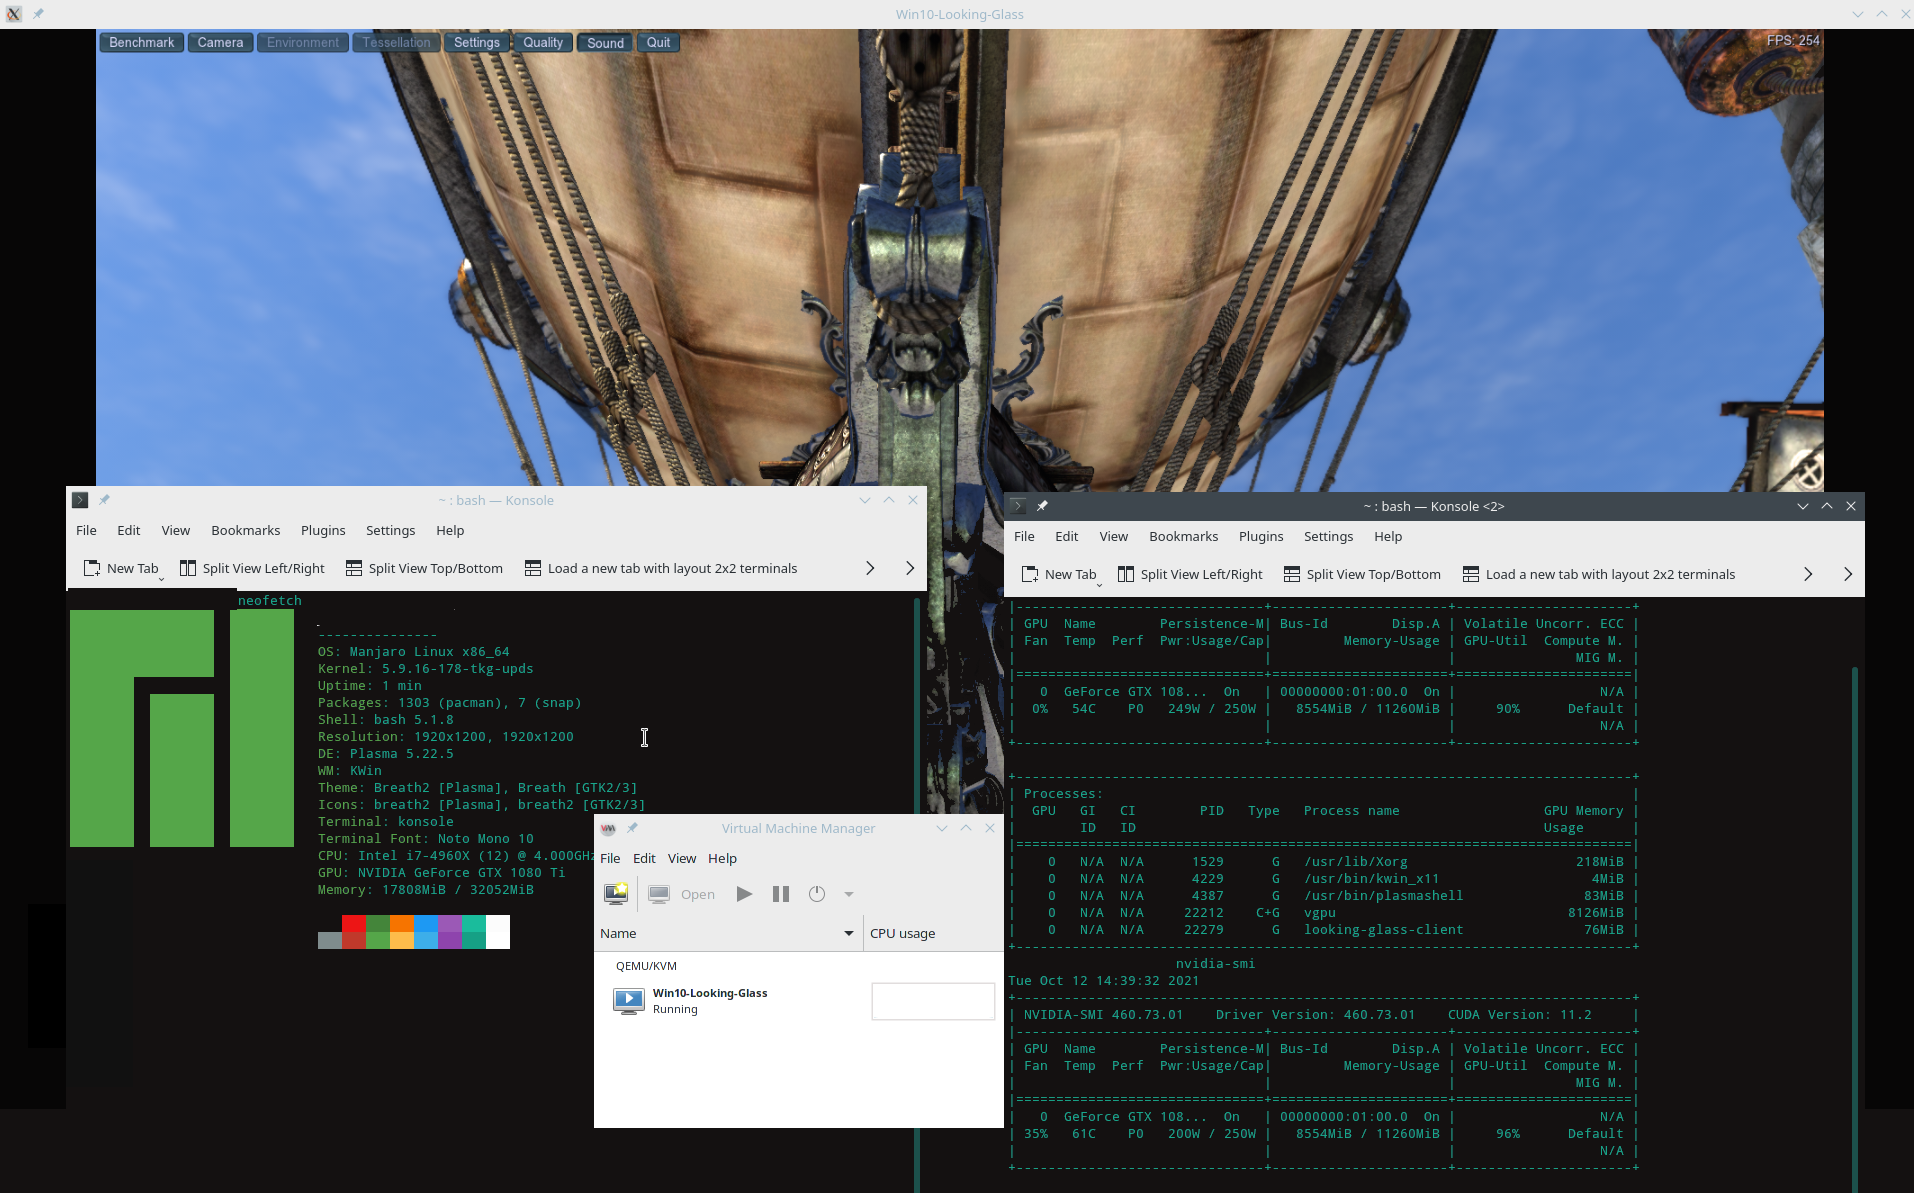Viewport: 1914px width, 1193px height.
Task: Open Help menu in left Konsole window
Action: 450,530
